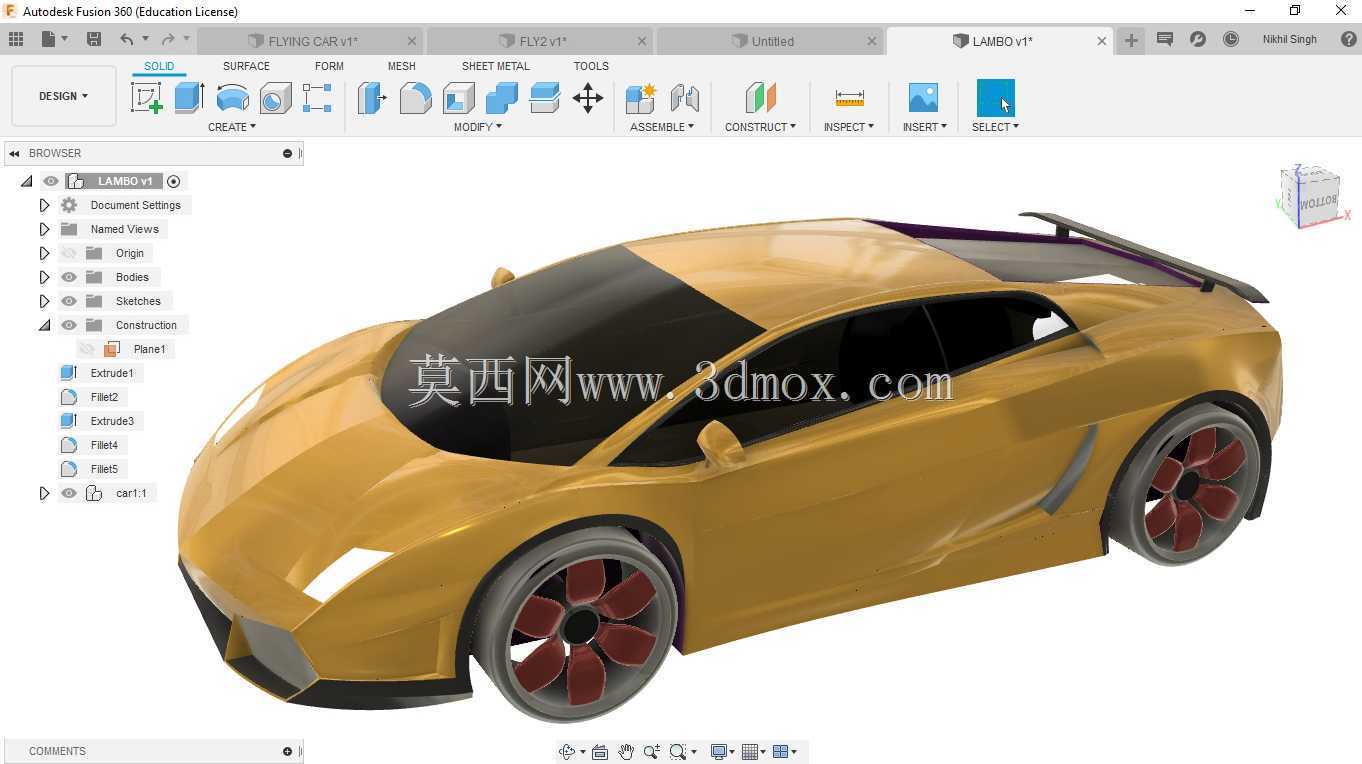Click the Save icon
The width and height of the screenshot is (1362, 764).
[94, 39]
